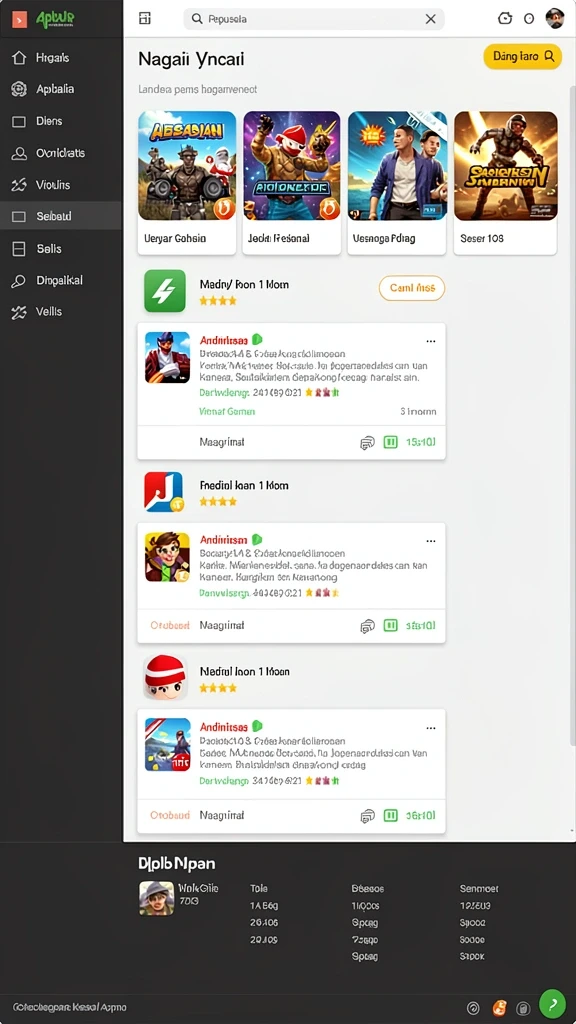Open the Ueryar Gohsin game card
This screenshot has width=576, height=1024.
point(187,182)
